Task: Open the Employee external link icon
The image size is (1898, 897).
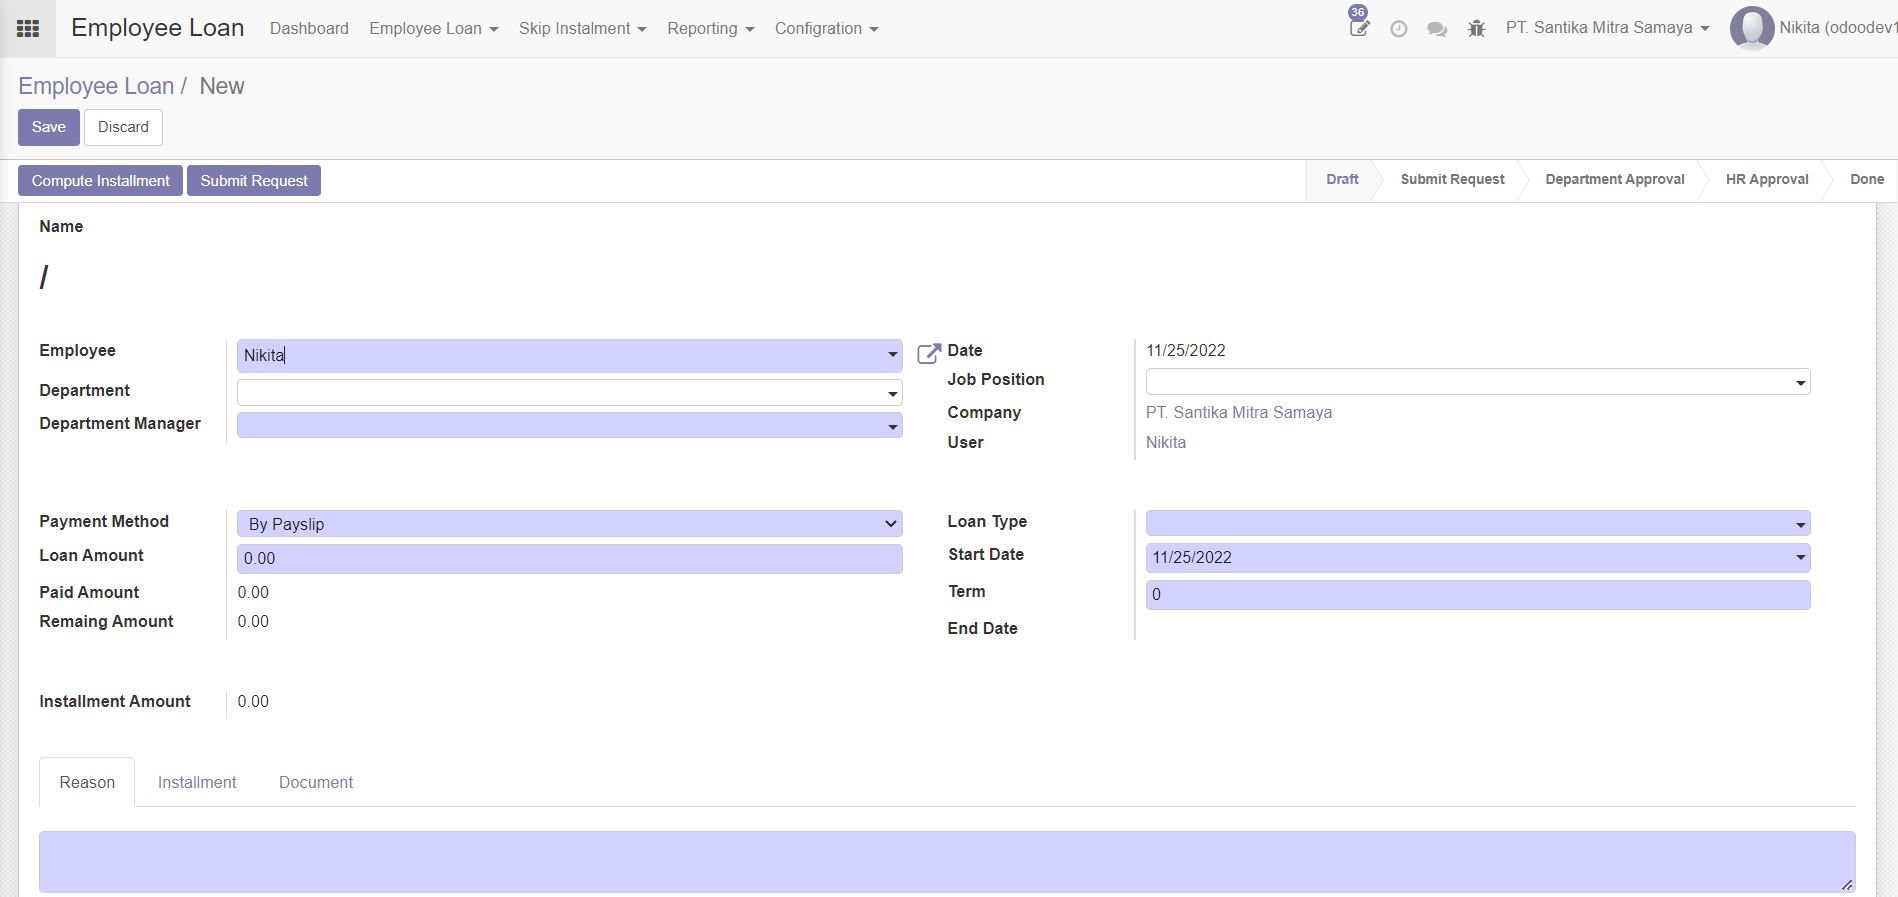Action: (x=929, y=353)
